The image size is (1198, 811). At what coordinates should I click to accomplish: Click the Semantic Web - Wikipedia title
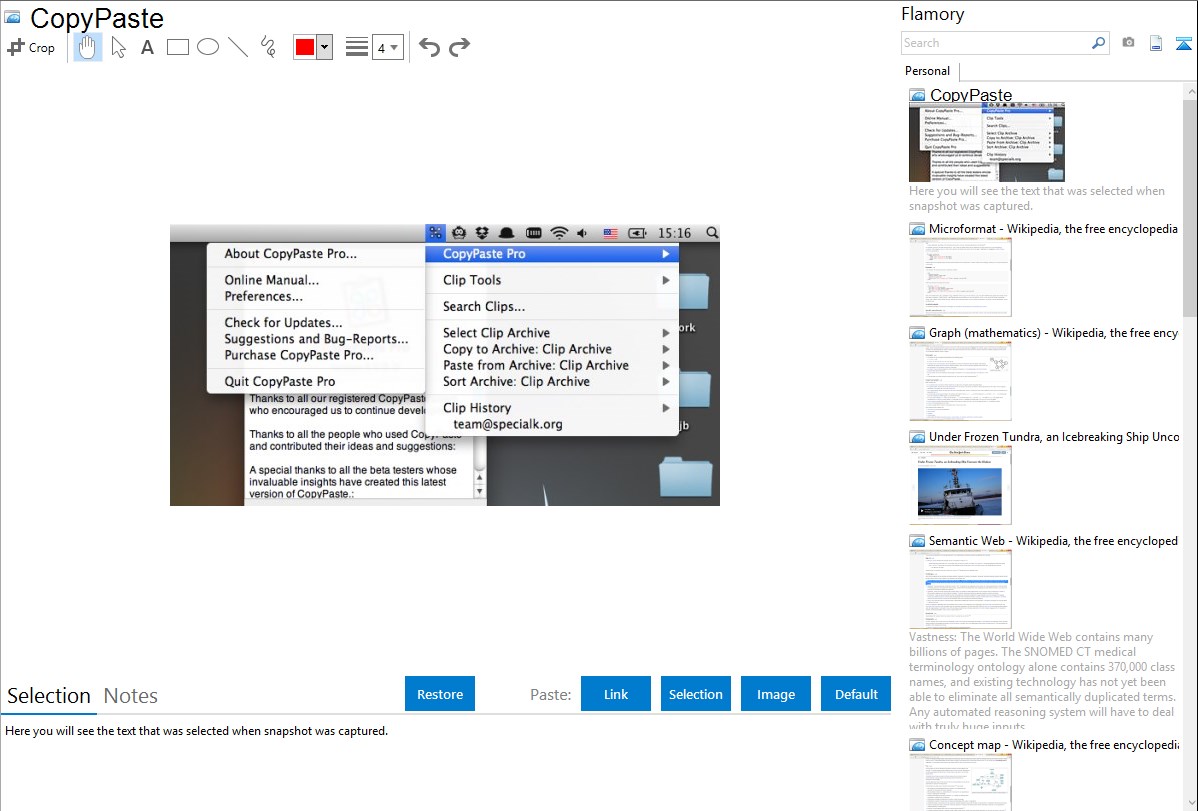click(x=1053, y=540)
